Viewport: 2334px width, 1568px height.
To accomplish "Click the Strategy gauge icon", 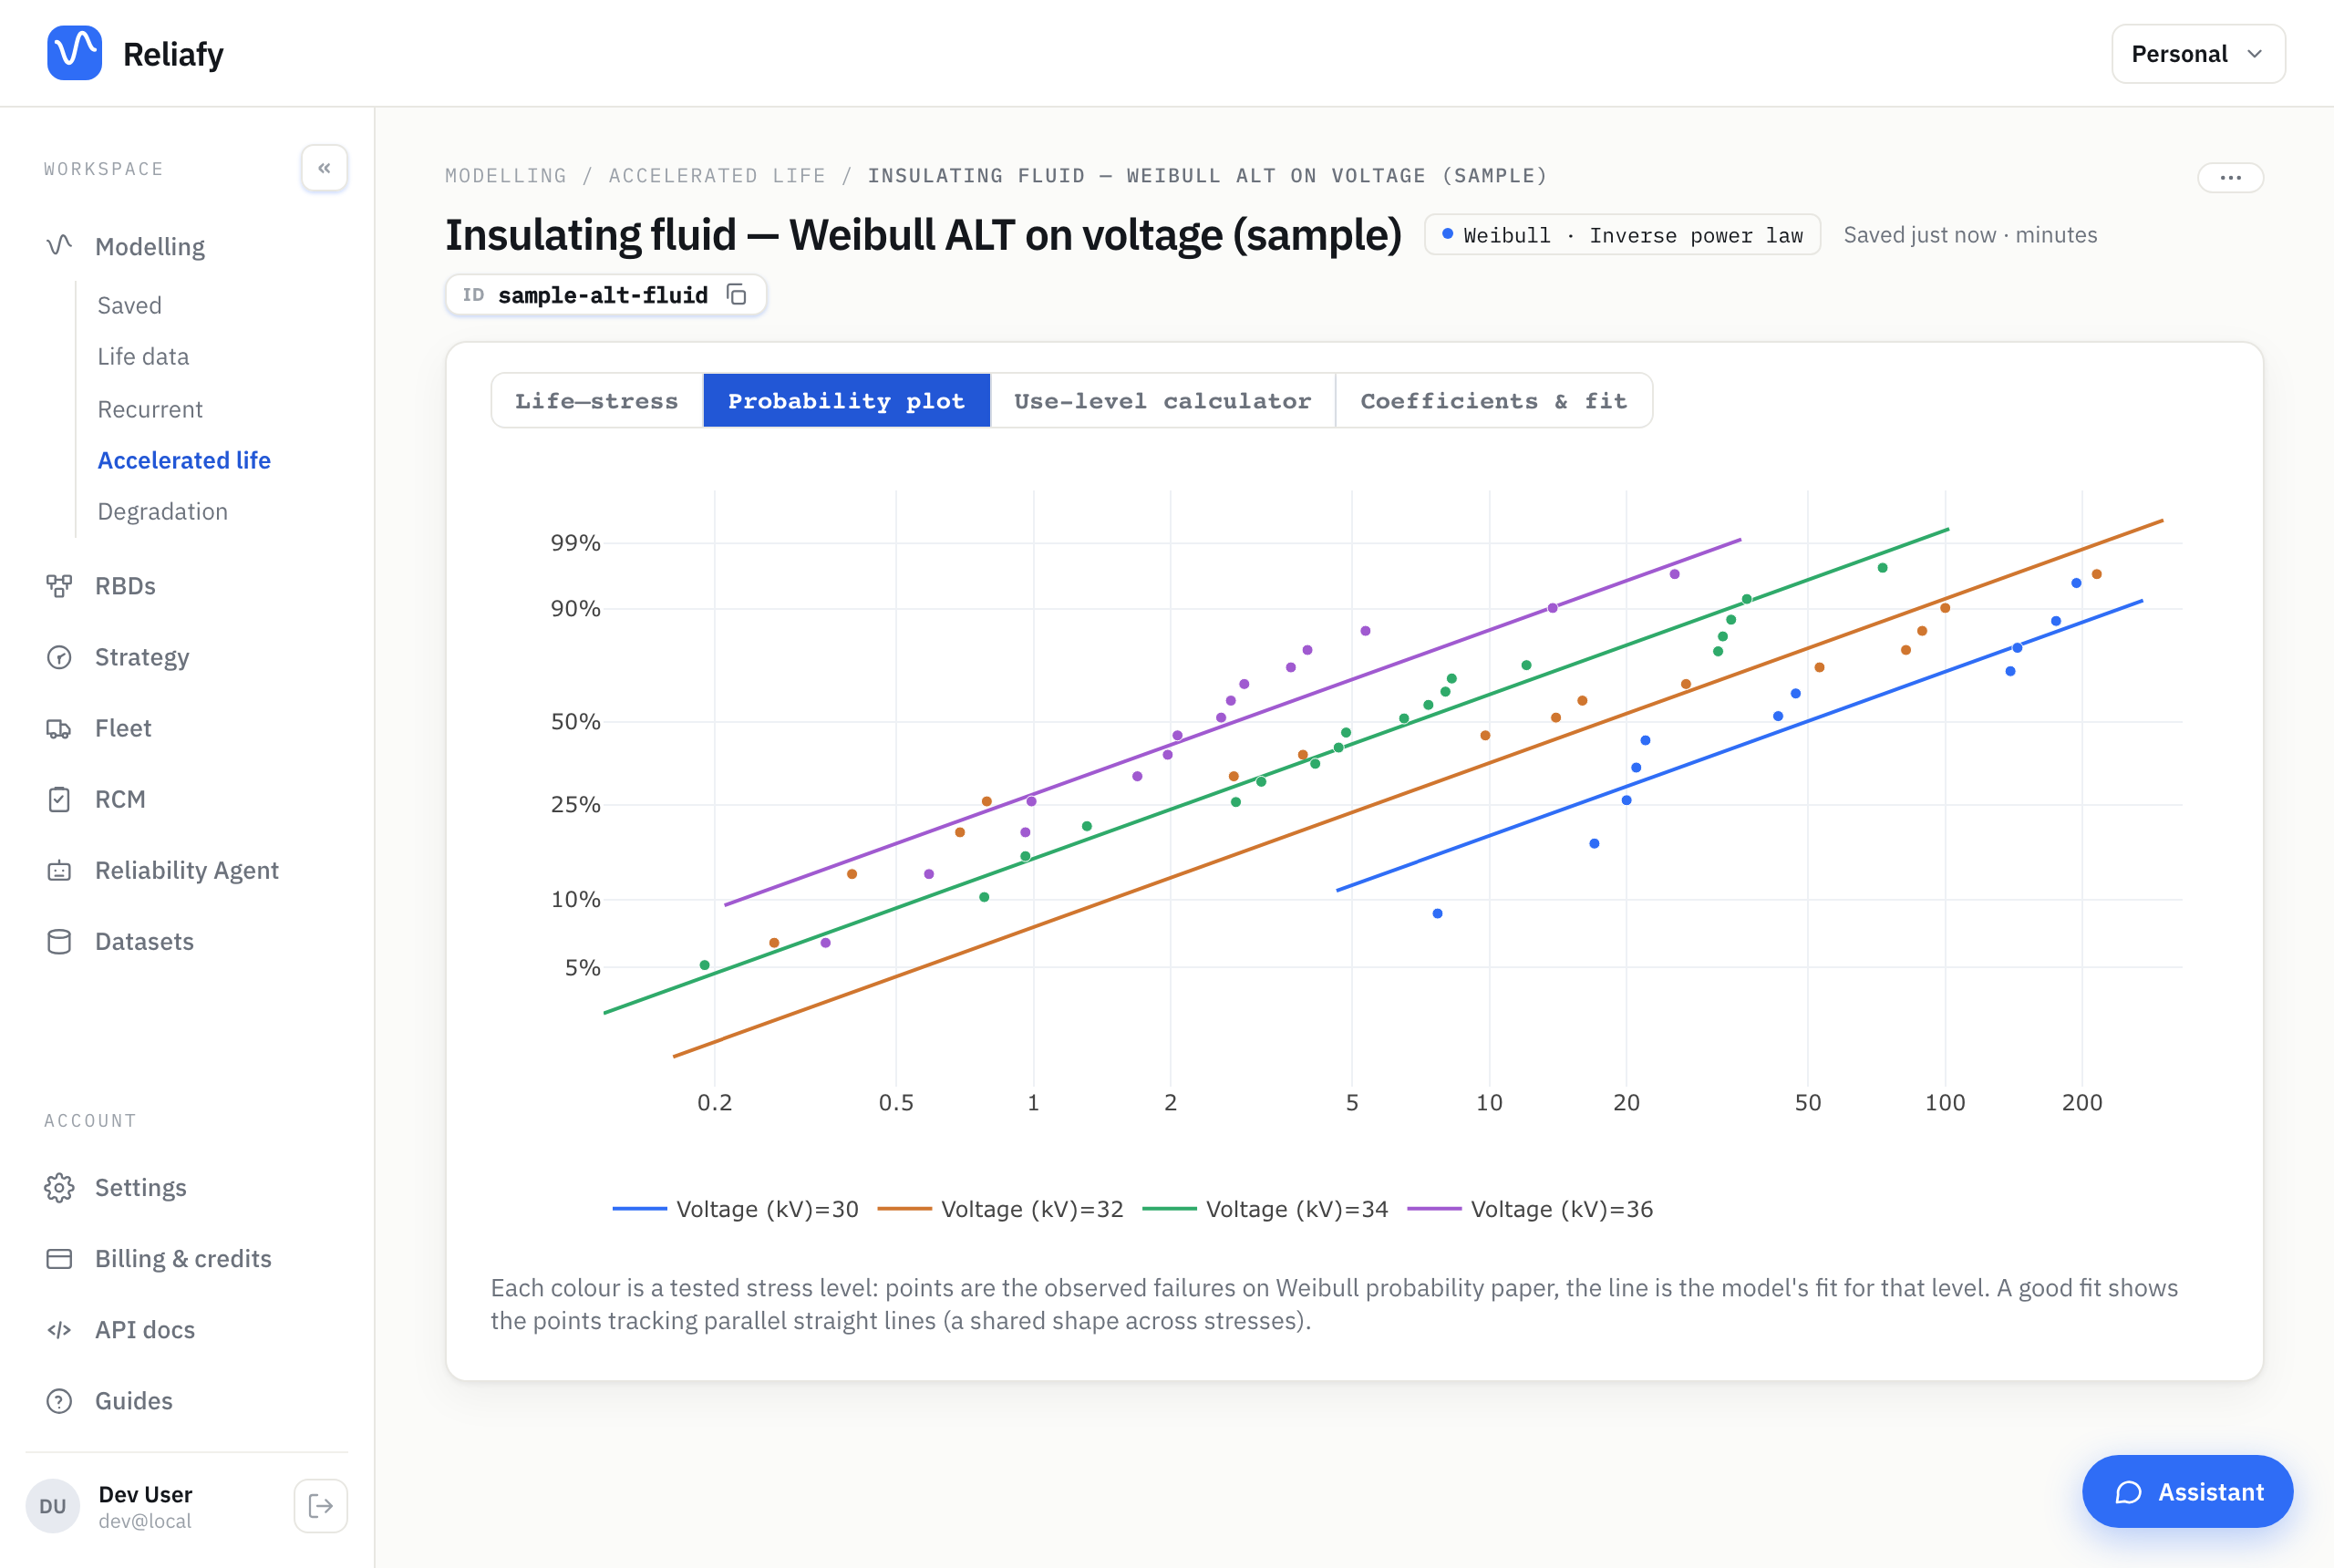I will click(59, 657).
